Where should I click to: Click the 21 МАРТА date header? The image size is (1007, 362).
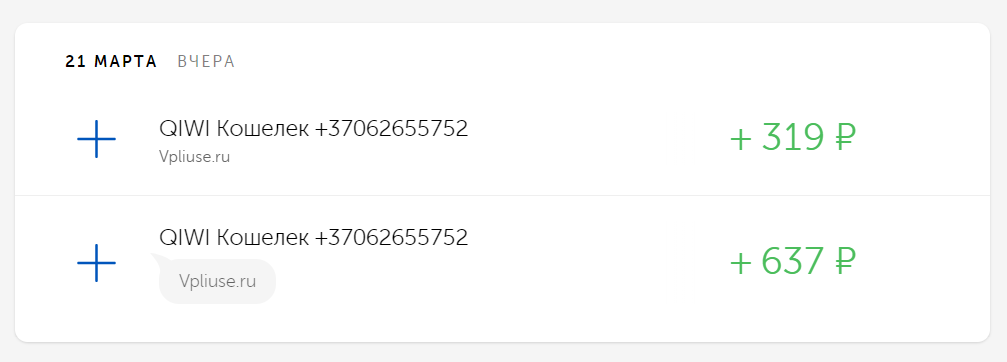point(111,62)
